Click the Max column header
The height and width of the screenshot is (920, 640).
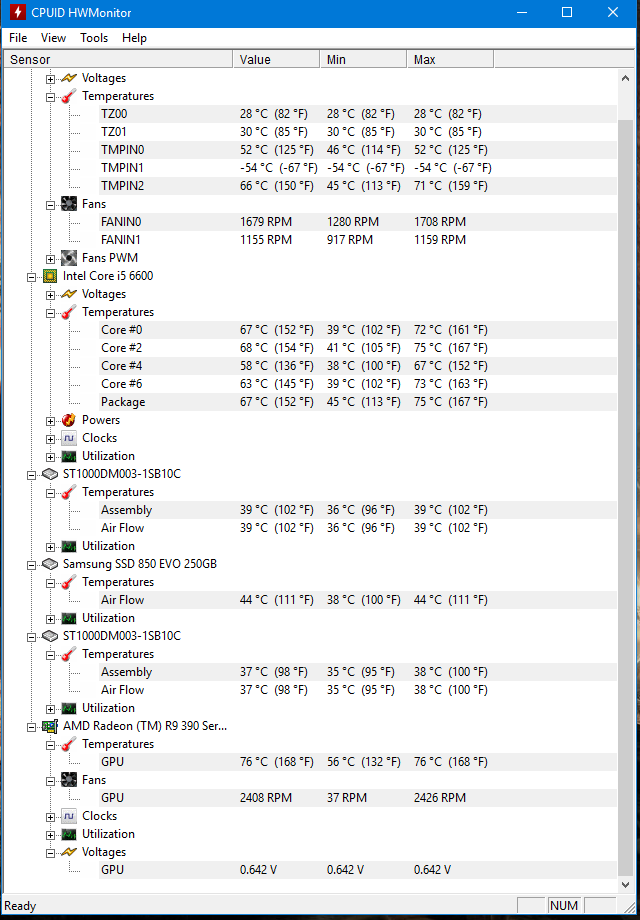tap(451, 60)
